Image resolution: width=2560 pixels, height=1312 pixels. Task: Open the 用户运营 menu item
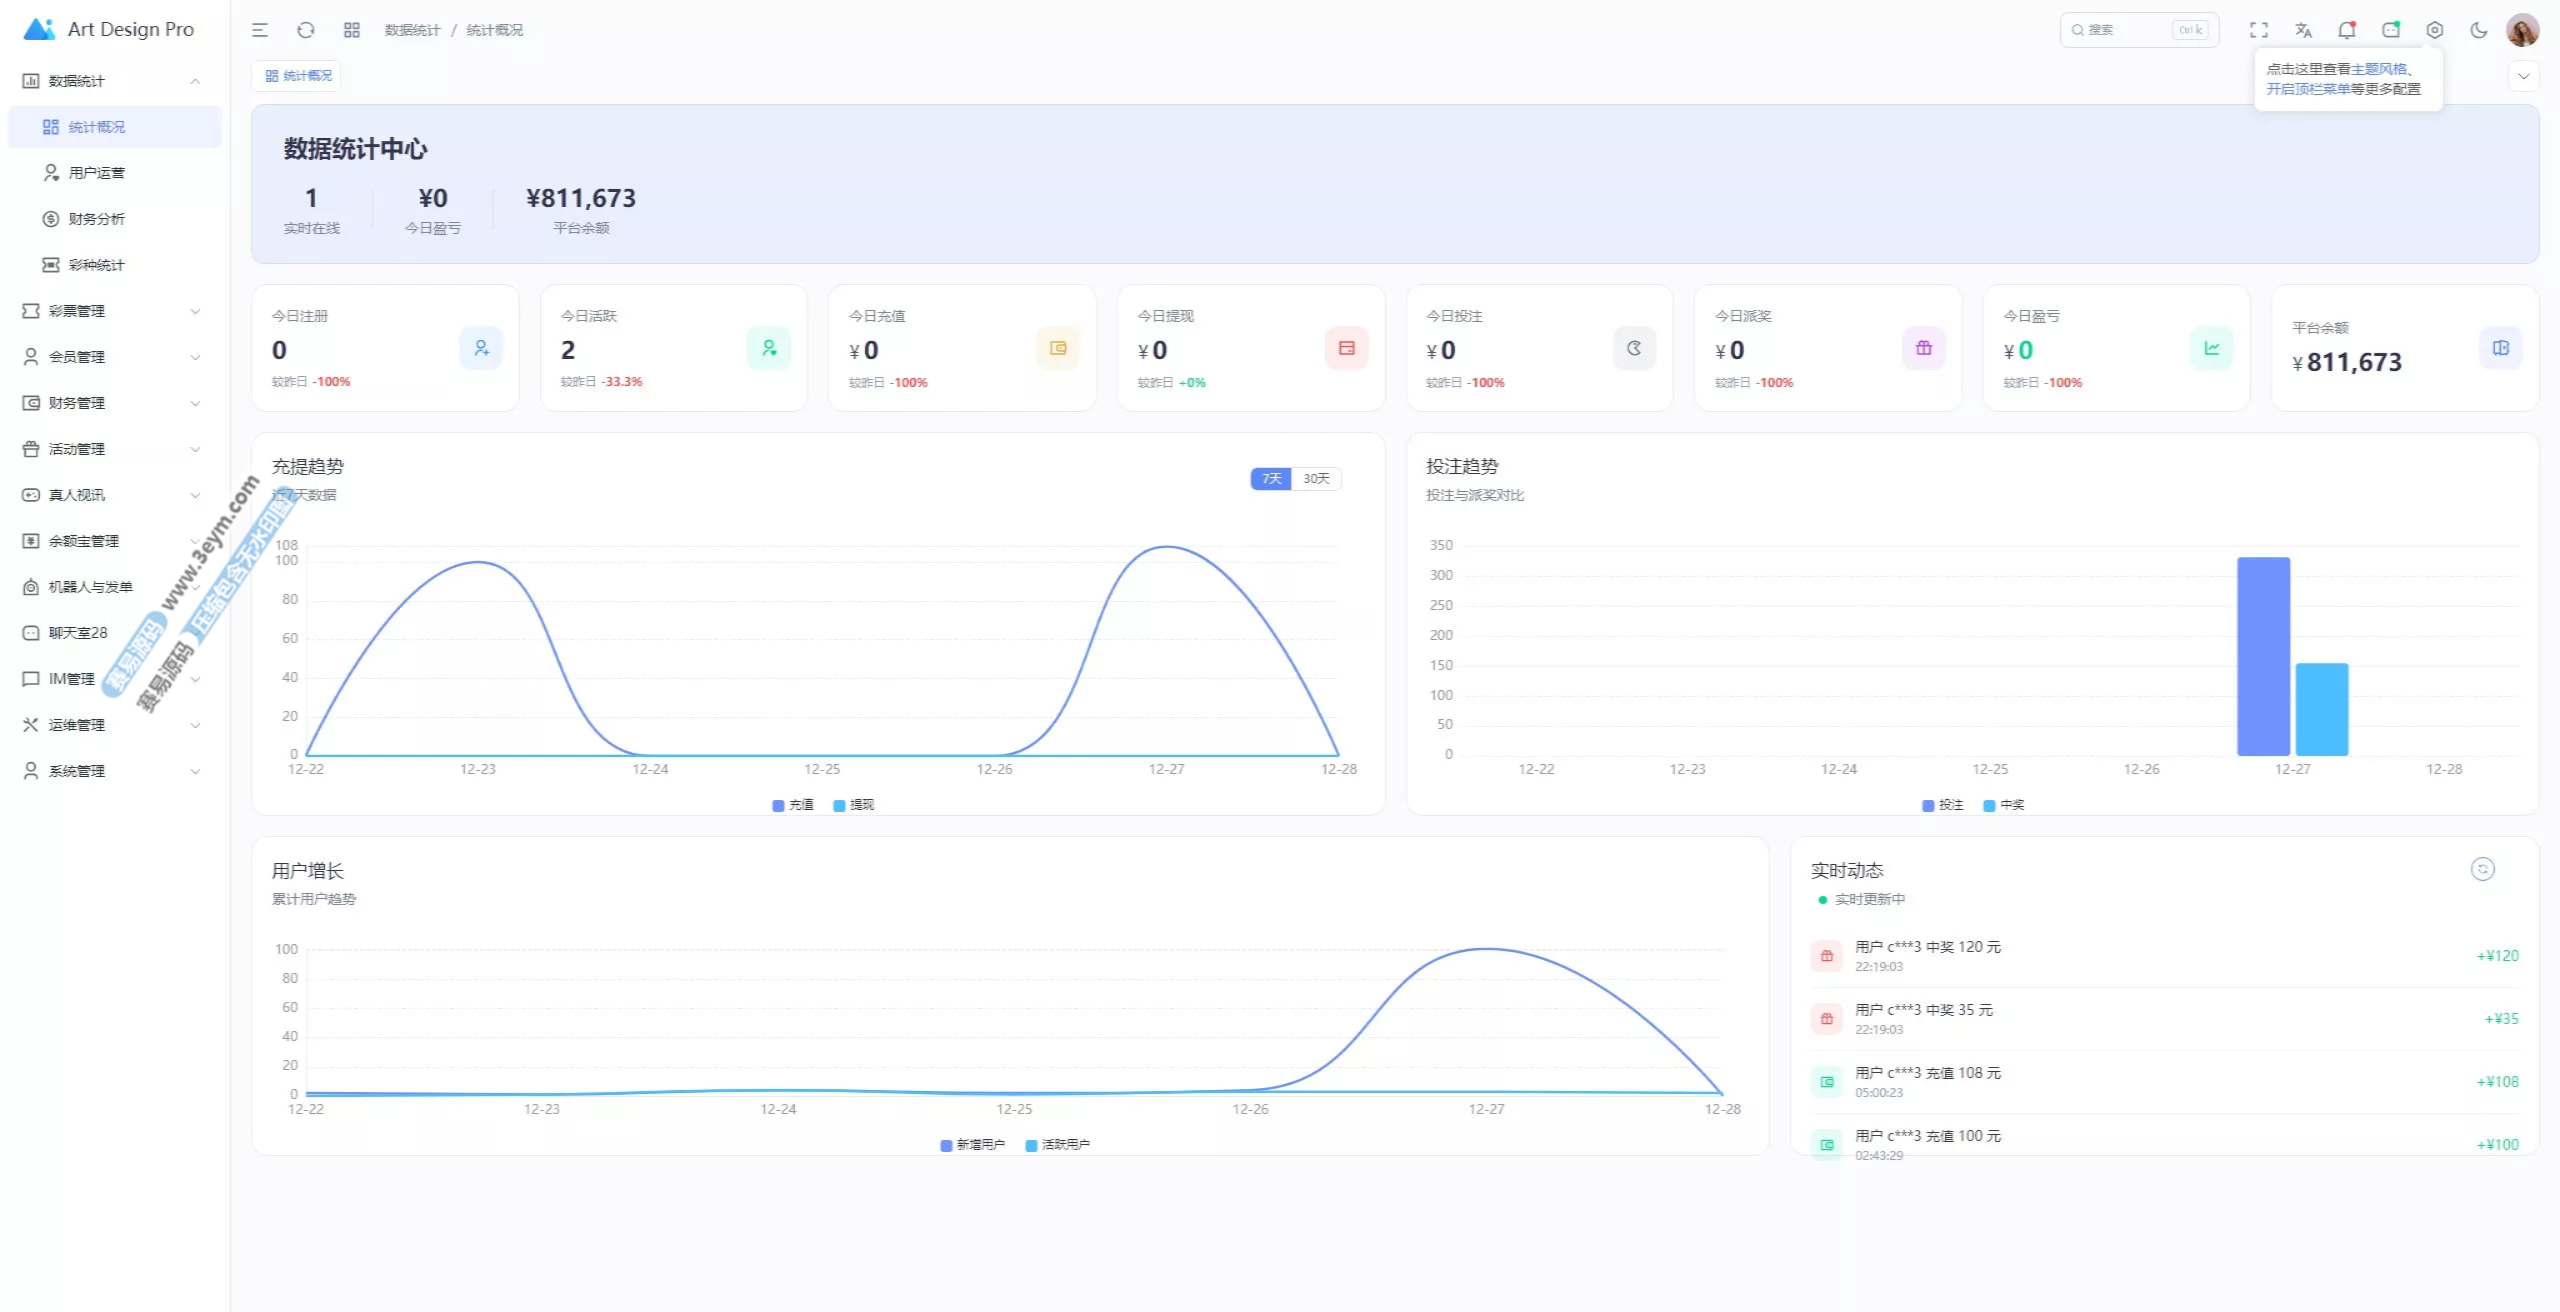click(x=97, y=173)
